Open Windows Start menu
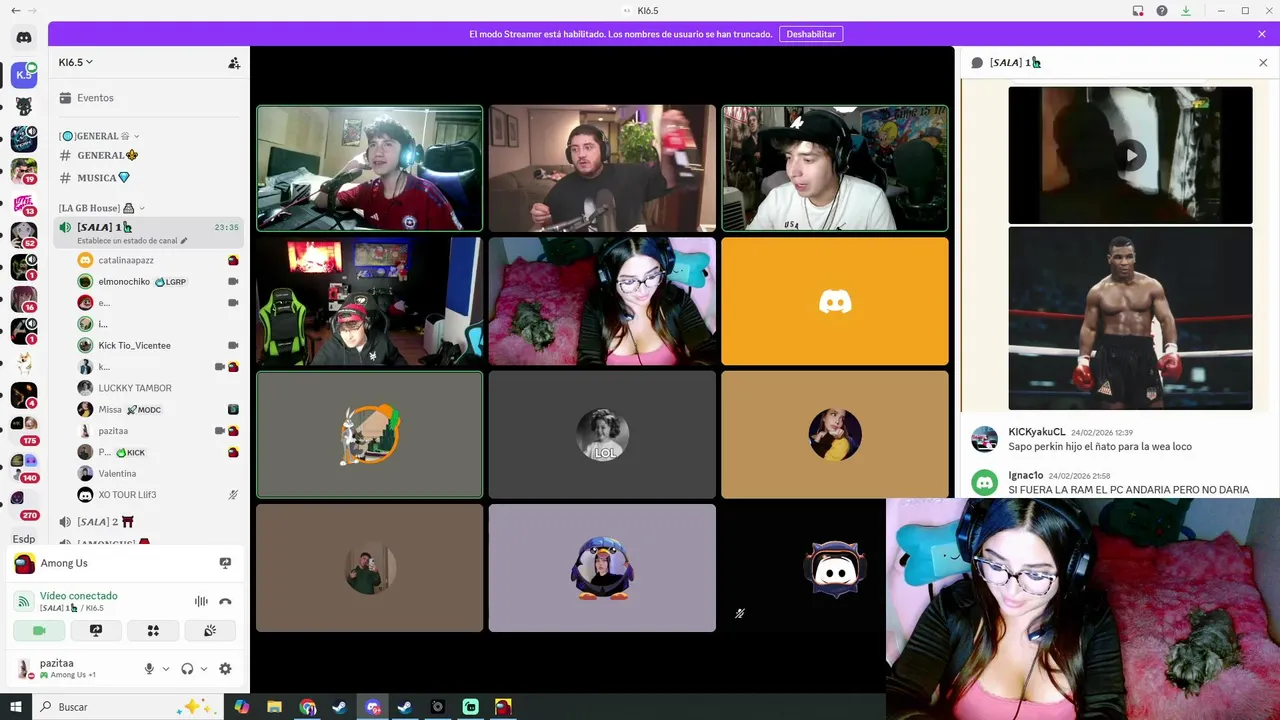This screenshot has height=720, width=1280. click(16, 707)
